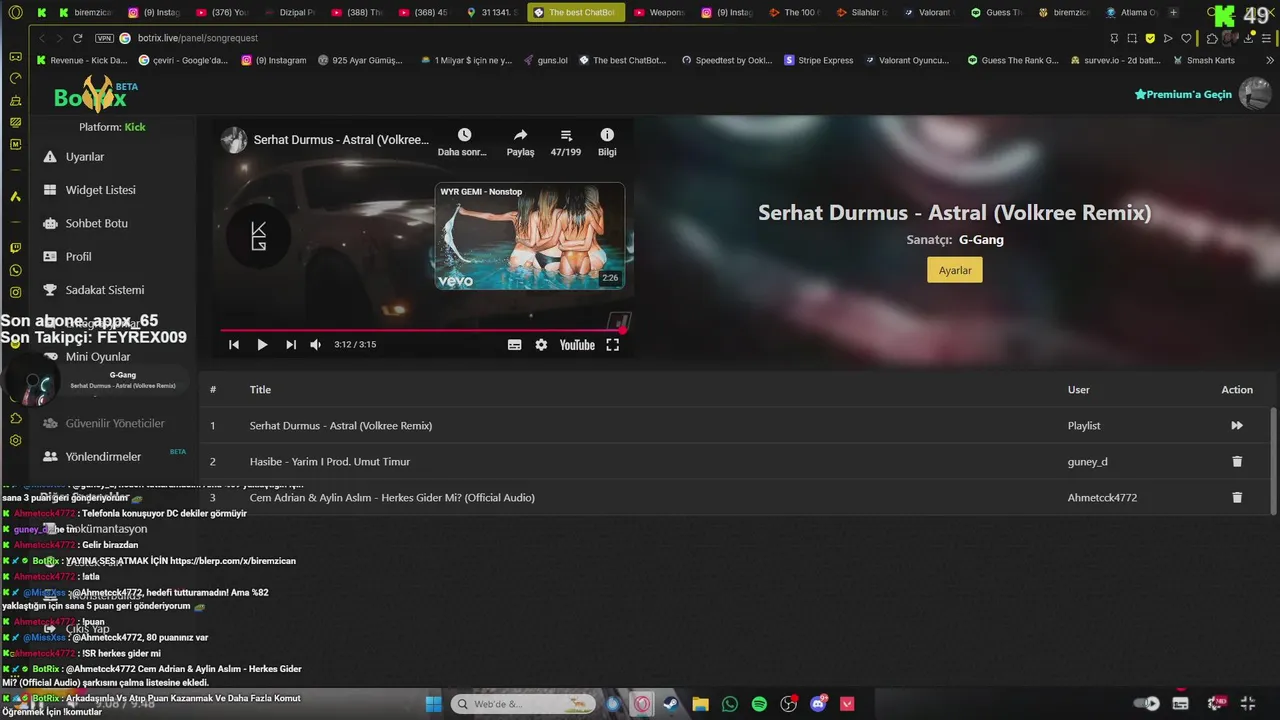Delete Hasibe - Yarim from queue
This screenshot has height=720, width=1280.
[x=1237, y=461]
